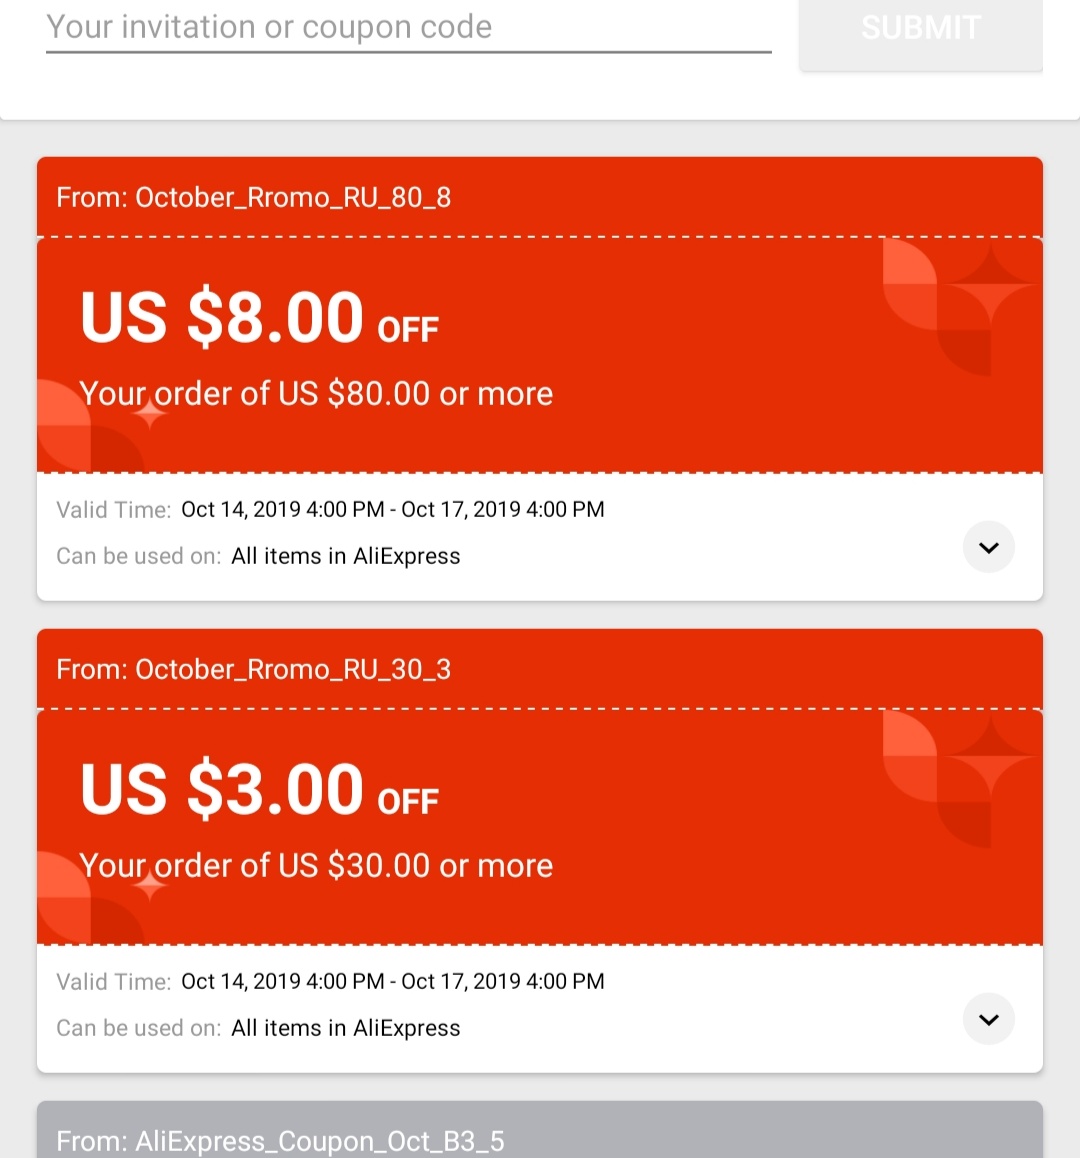Image resolution: width=1080 pixels, height=1158 pixels.
Task: Click 'Your order of US $80.00 or more'
Action: click(316, 394)
